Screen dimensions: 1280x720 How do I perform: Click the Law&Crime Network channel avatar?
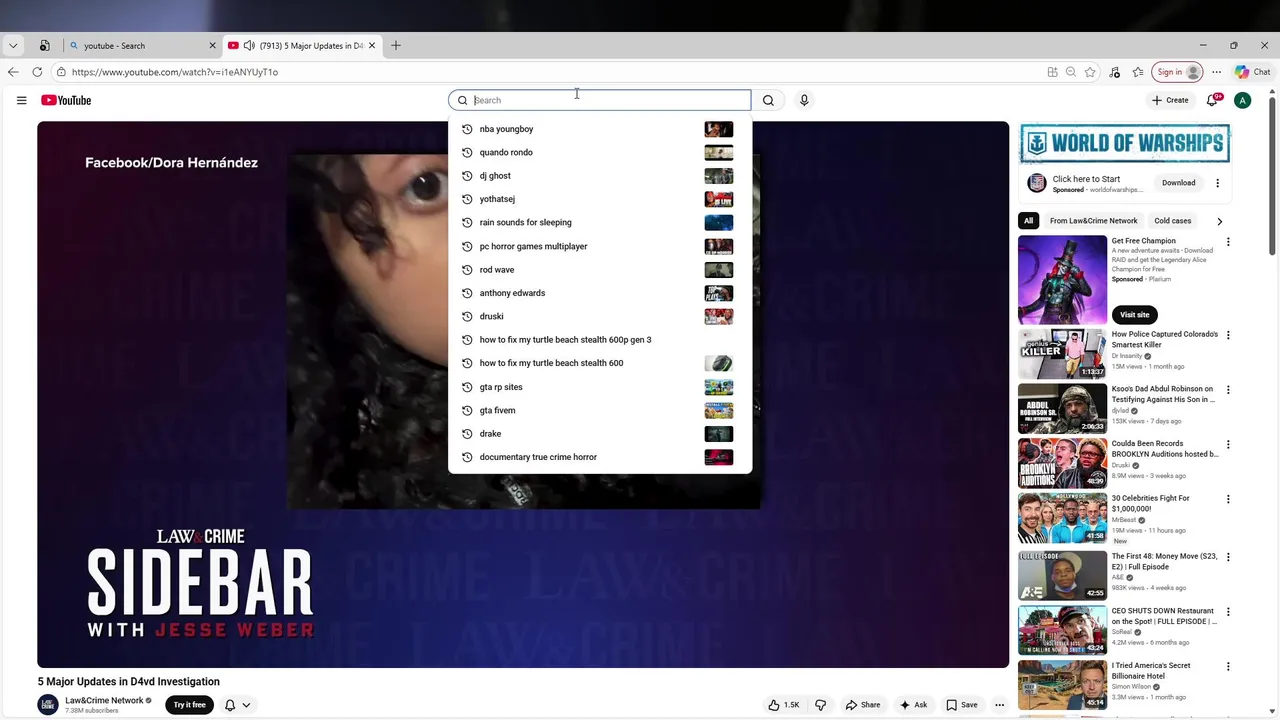click(48, 705)
